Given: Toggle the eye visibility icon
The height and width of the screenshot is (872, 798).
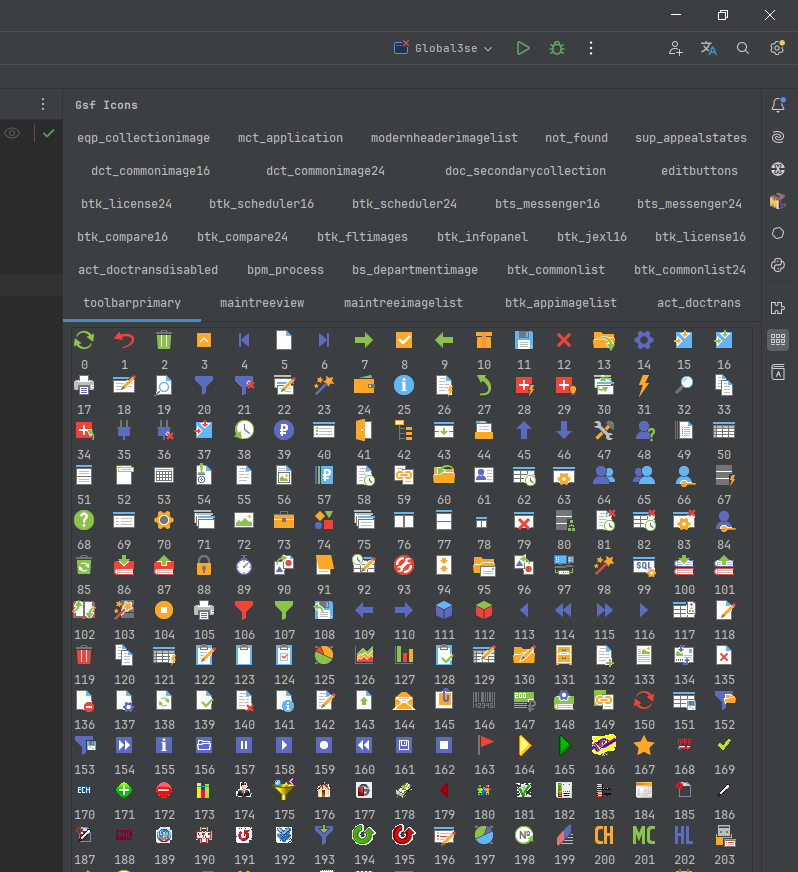Looking at the screenshot, I should 12,133.
